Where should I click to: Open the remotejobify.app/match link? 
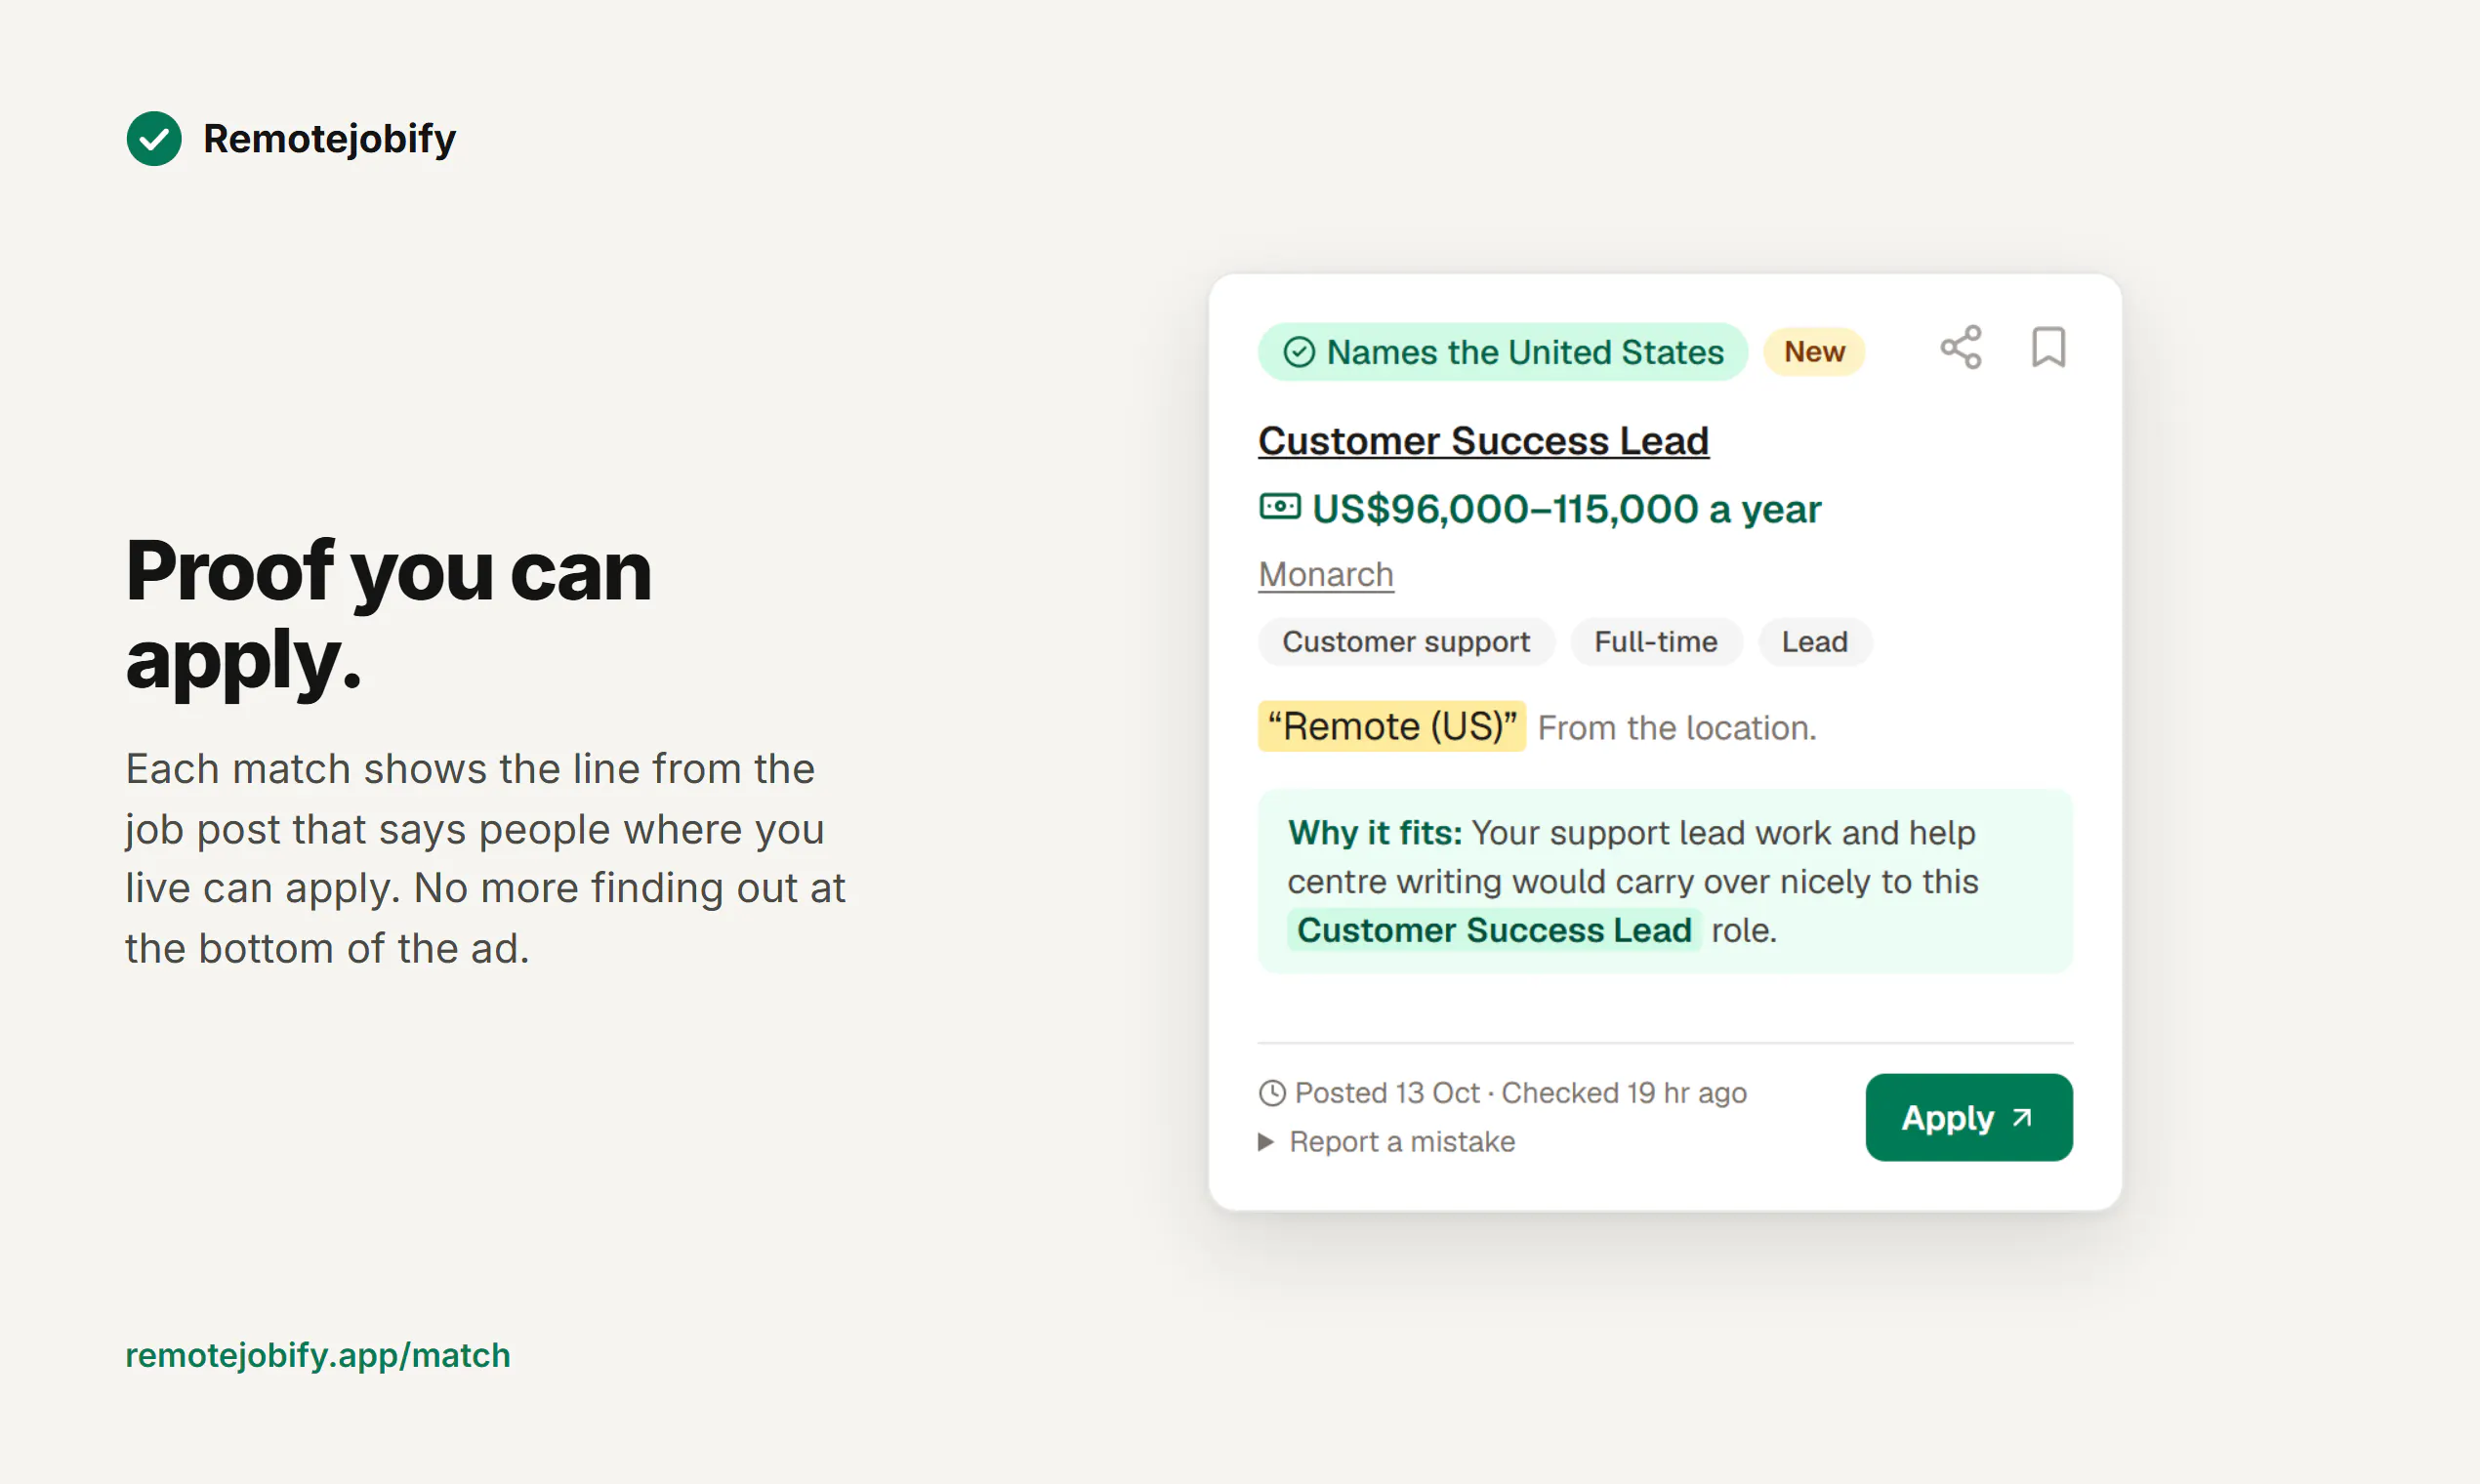317,1355
